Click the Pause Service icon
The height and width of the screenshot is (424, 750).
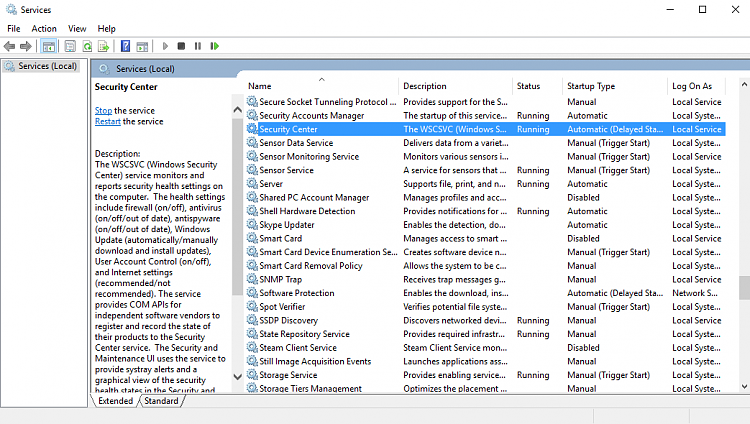point(198,46)
